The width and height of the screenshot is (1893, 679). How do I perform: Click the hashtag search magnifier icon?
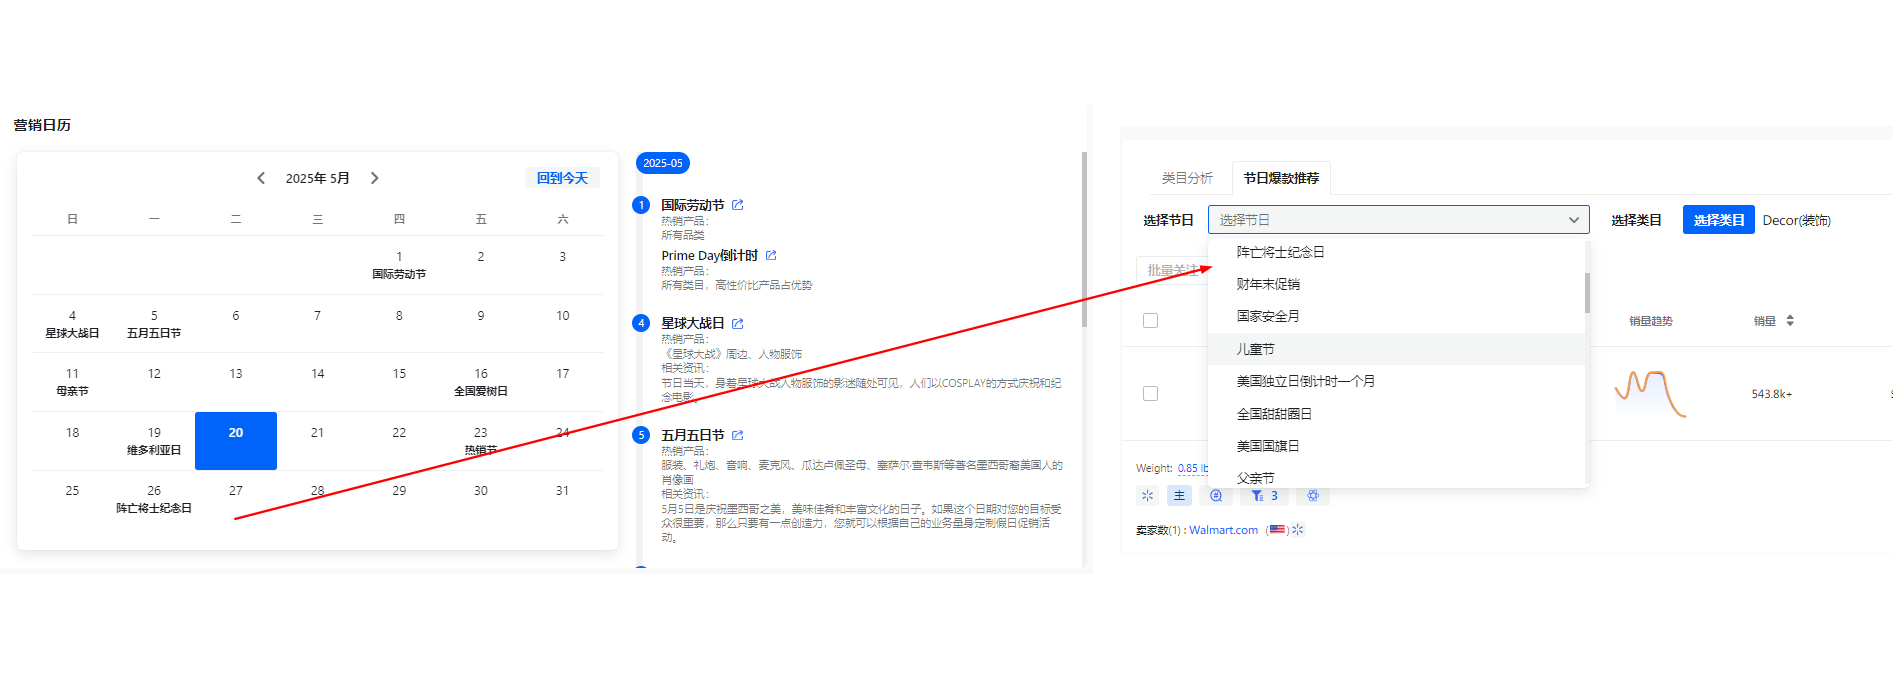(1216, 496)
